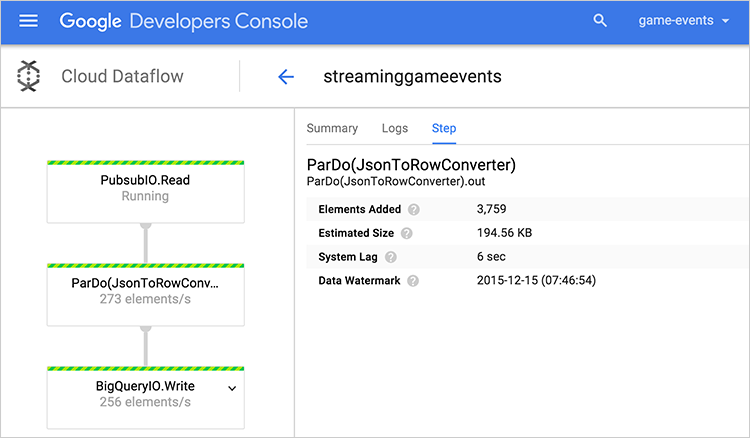Switch to the Logs tab
Viewport: 750px width, 438px height.
(x=395, y=128)
